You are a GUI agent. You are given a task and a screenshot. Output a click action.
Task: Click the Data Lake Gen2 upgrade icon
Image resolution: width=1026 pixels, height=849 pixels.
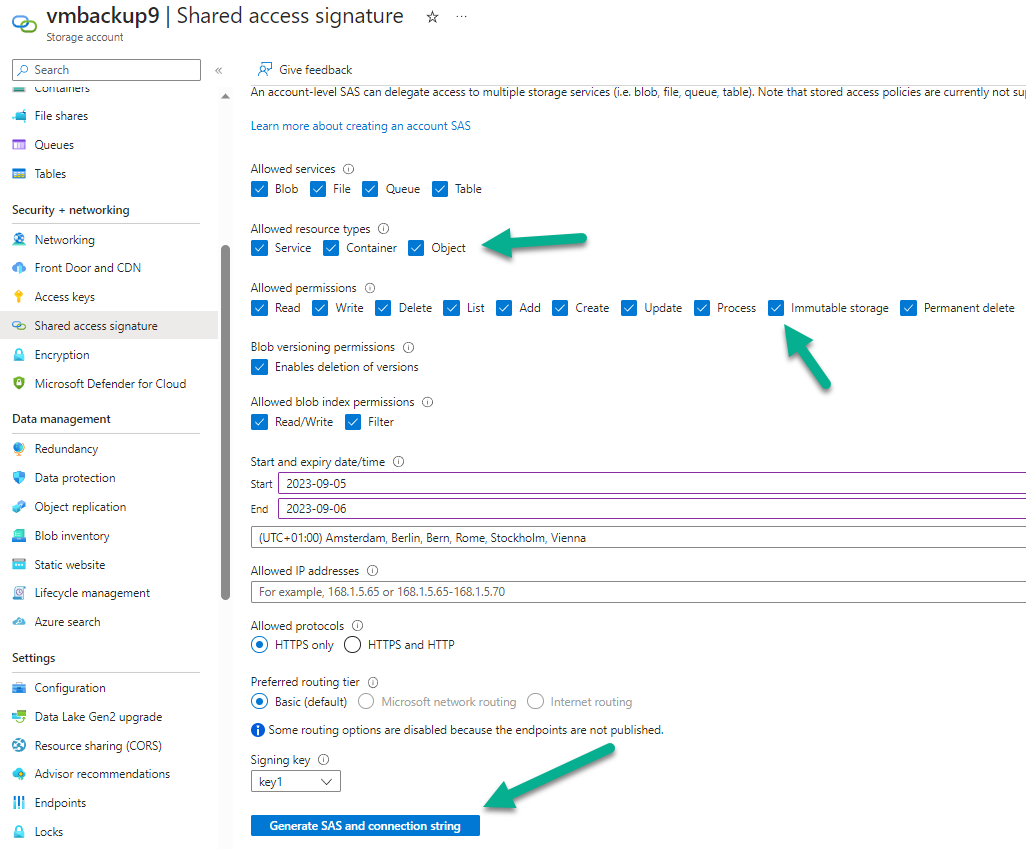pos(19,717)
